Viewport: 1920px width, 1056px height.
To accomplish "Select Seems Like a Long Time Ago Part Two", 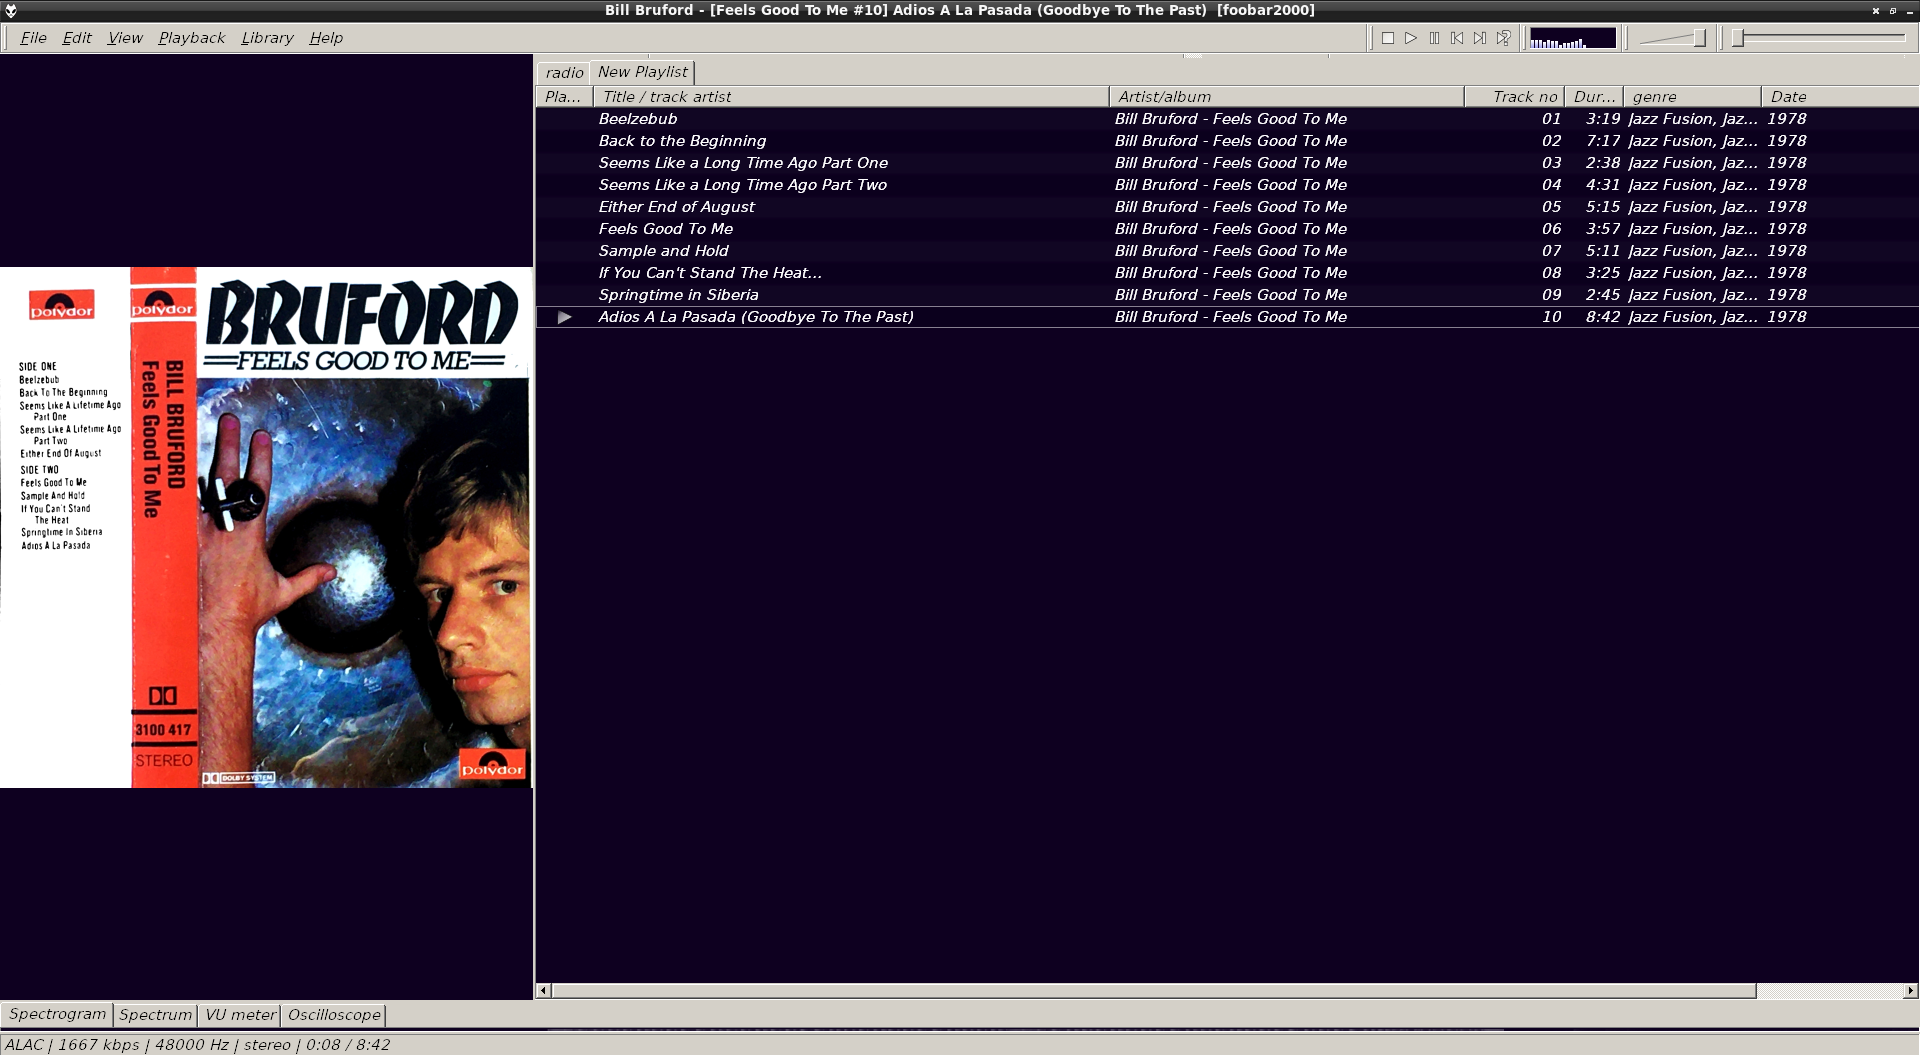I will (x=1227, y=185).
